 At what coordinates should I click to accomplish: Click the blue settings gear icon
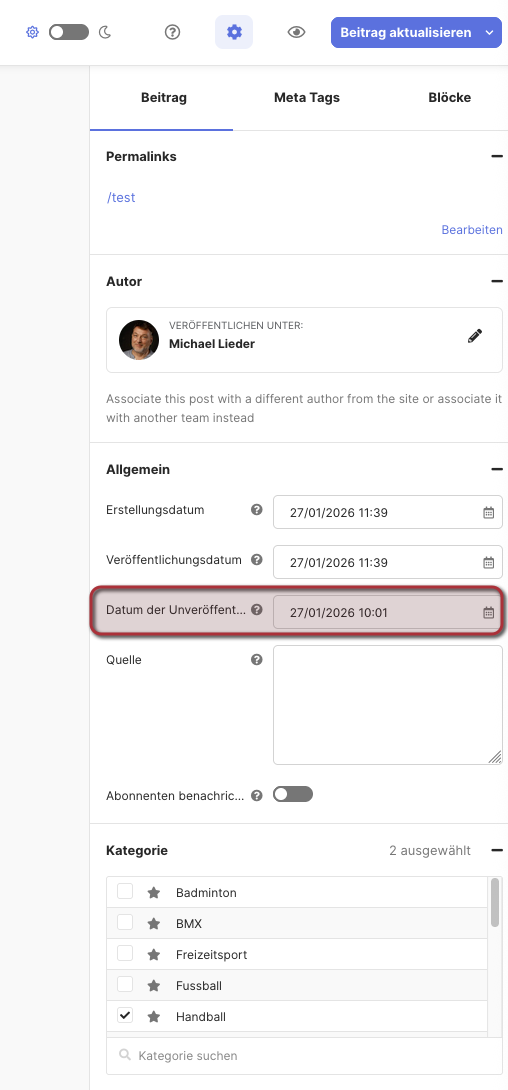(x=234, y=32)
